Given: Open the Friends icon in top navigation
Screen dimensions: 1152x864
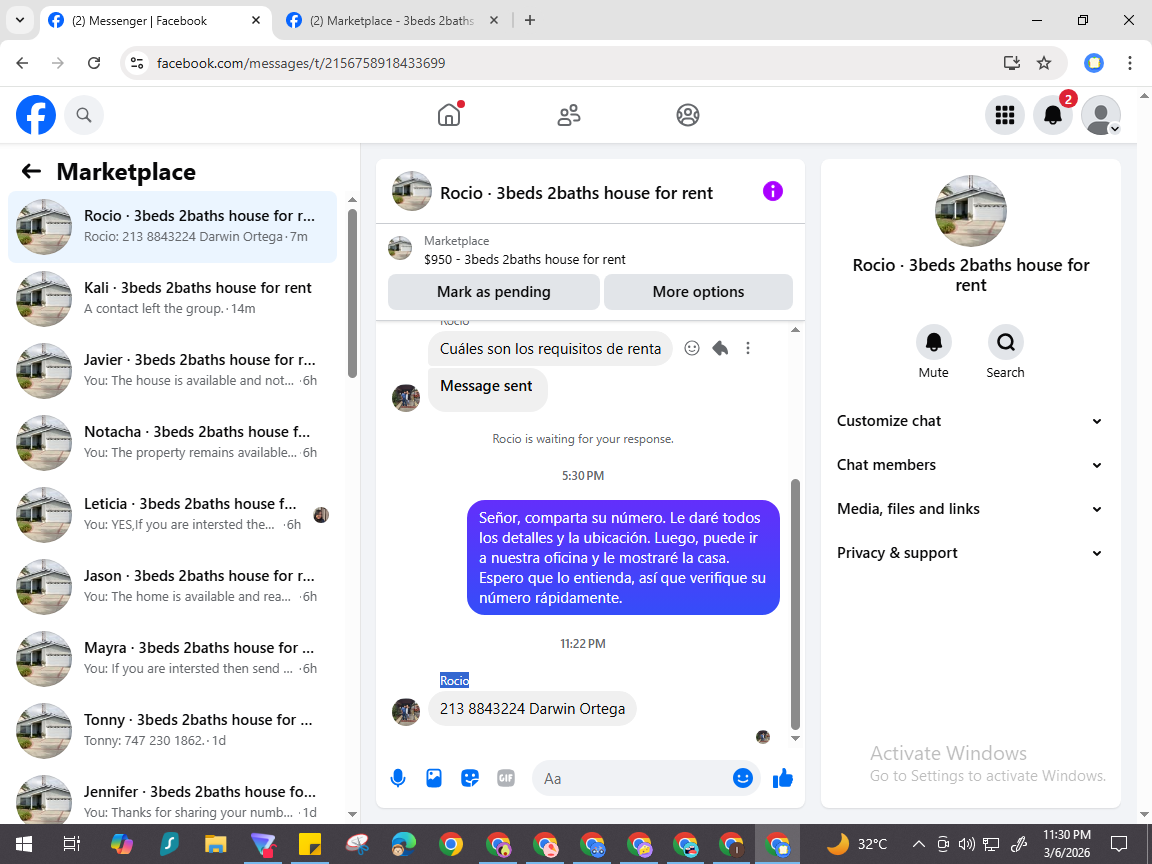Looking at the screenshot, I should coord(569,115).
